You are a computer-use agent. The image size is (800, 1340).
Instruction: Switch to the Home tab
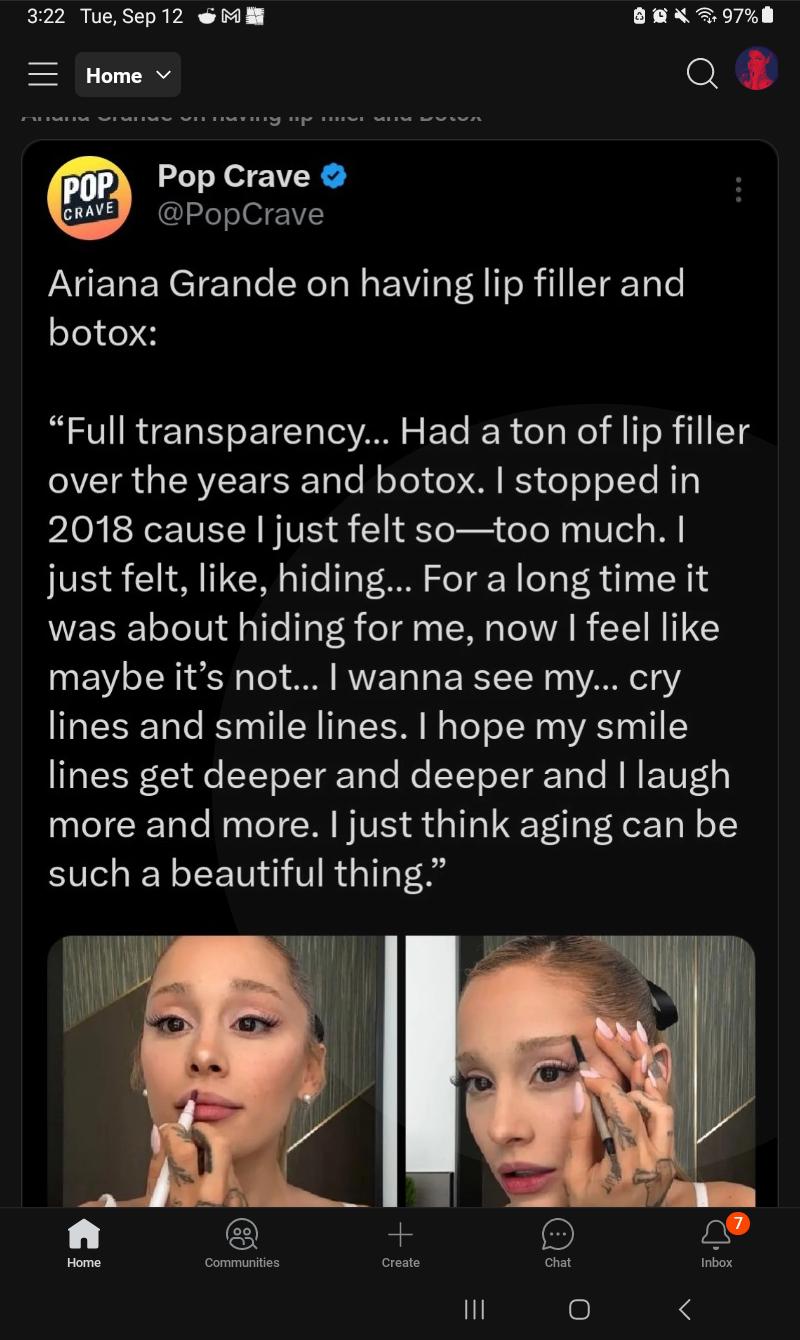[x=84, y=1243]
